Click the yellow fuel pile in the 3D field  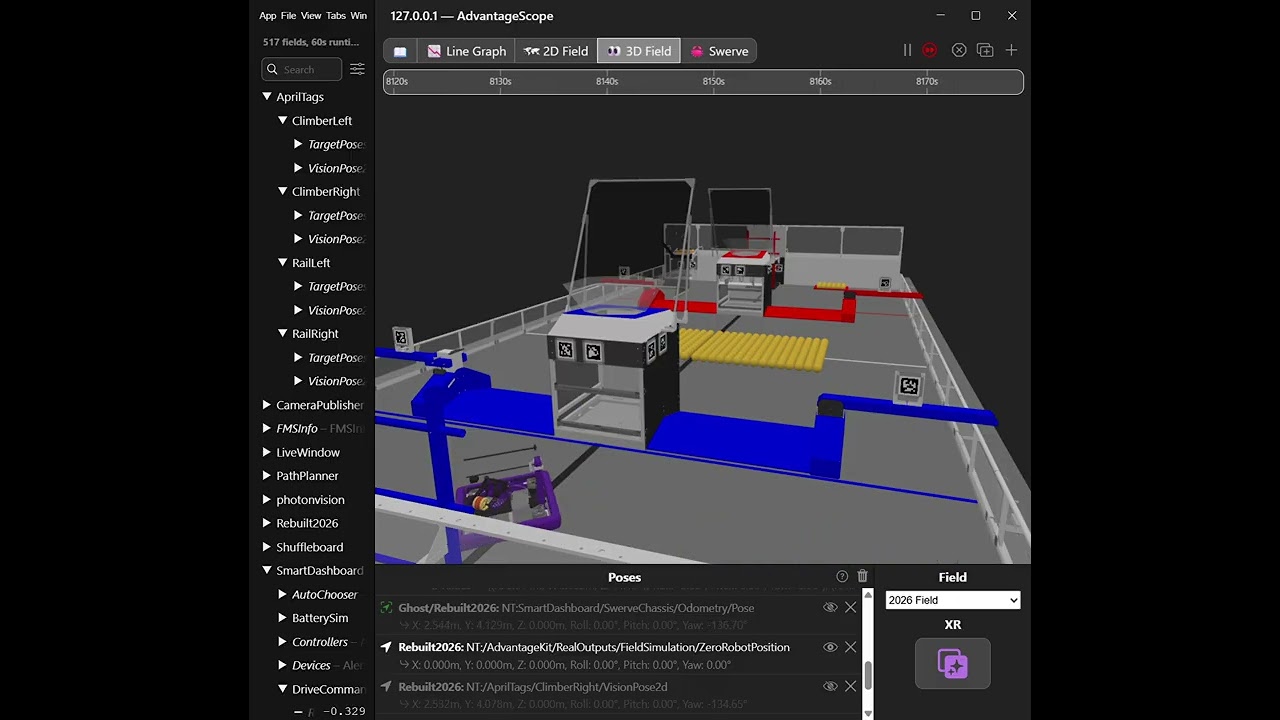pos(755,352)
